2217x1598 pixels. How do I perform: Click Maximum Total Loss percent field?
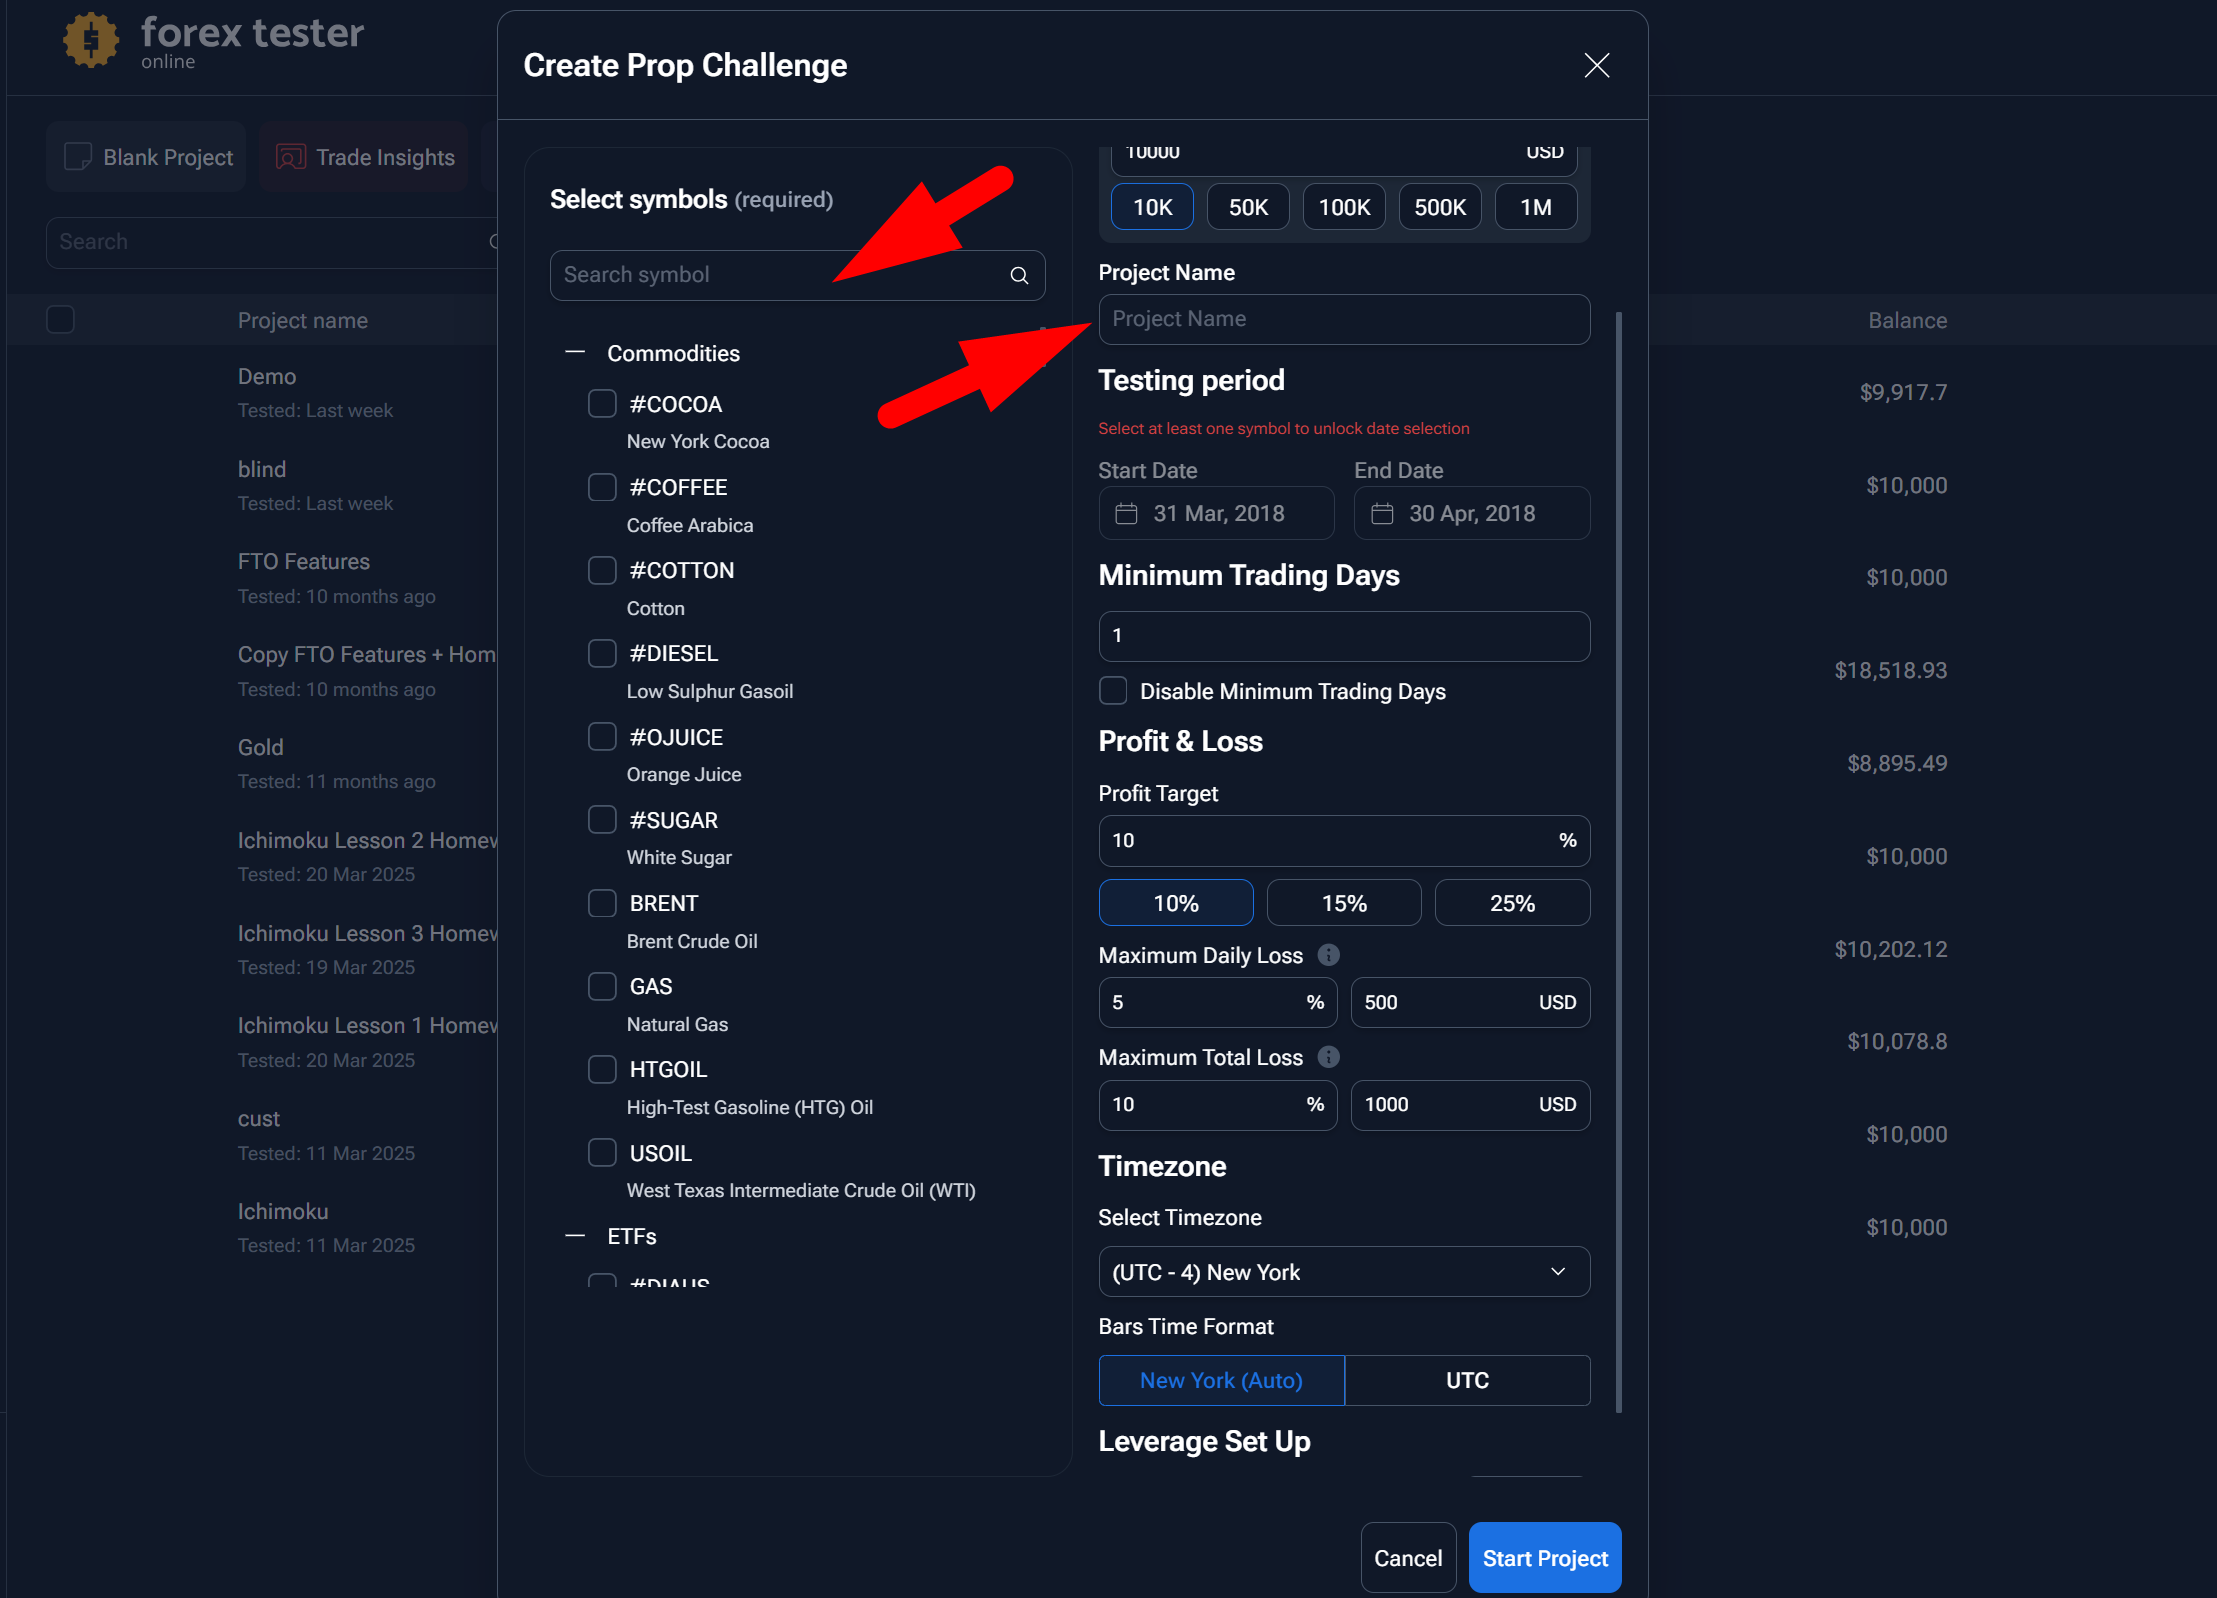pyautogui.click(x=1218, y=1105)
